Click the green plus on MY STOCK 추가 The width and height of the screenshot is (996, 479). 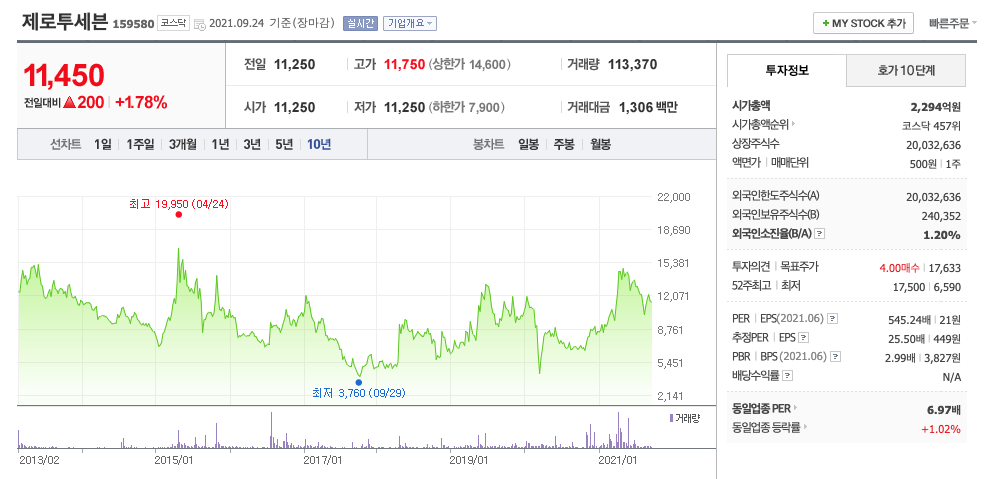825,24
